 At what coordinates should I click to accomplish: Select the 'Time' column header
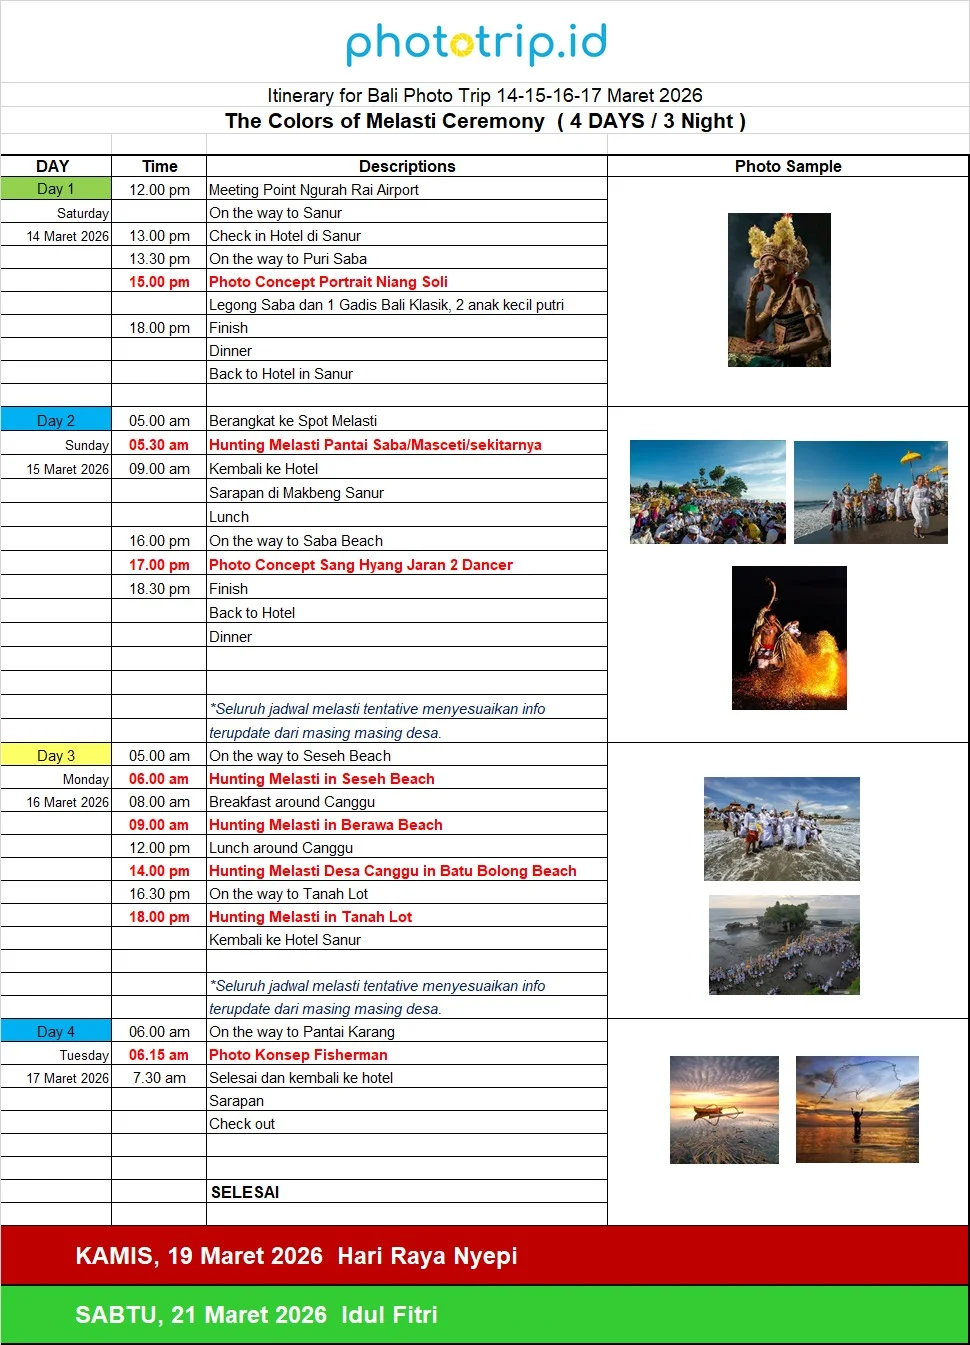tap(159, 166)
